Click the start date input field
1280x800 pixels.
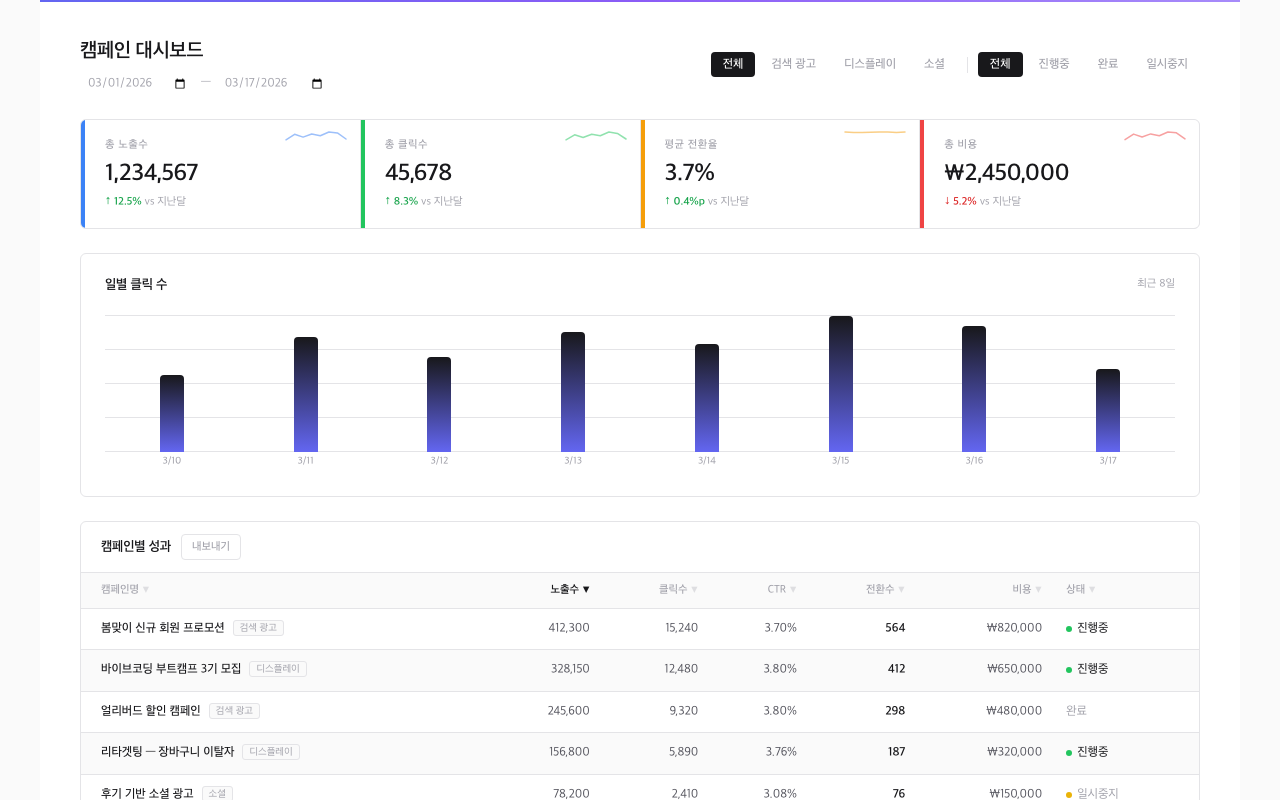pyautogui.click(x=125, y=84)
